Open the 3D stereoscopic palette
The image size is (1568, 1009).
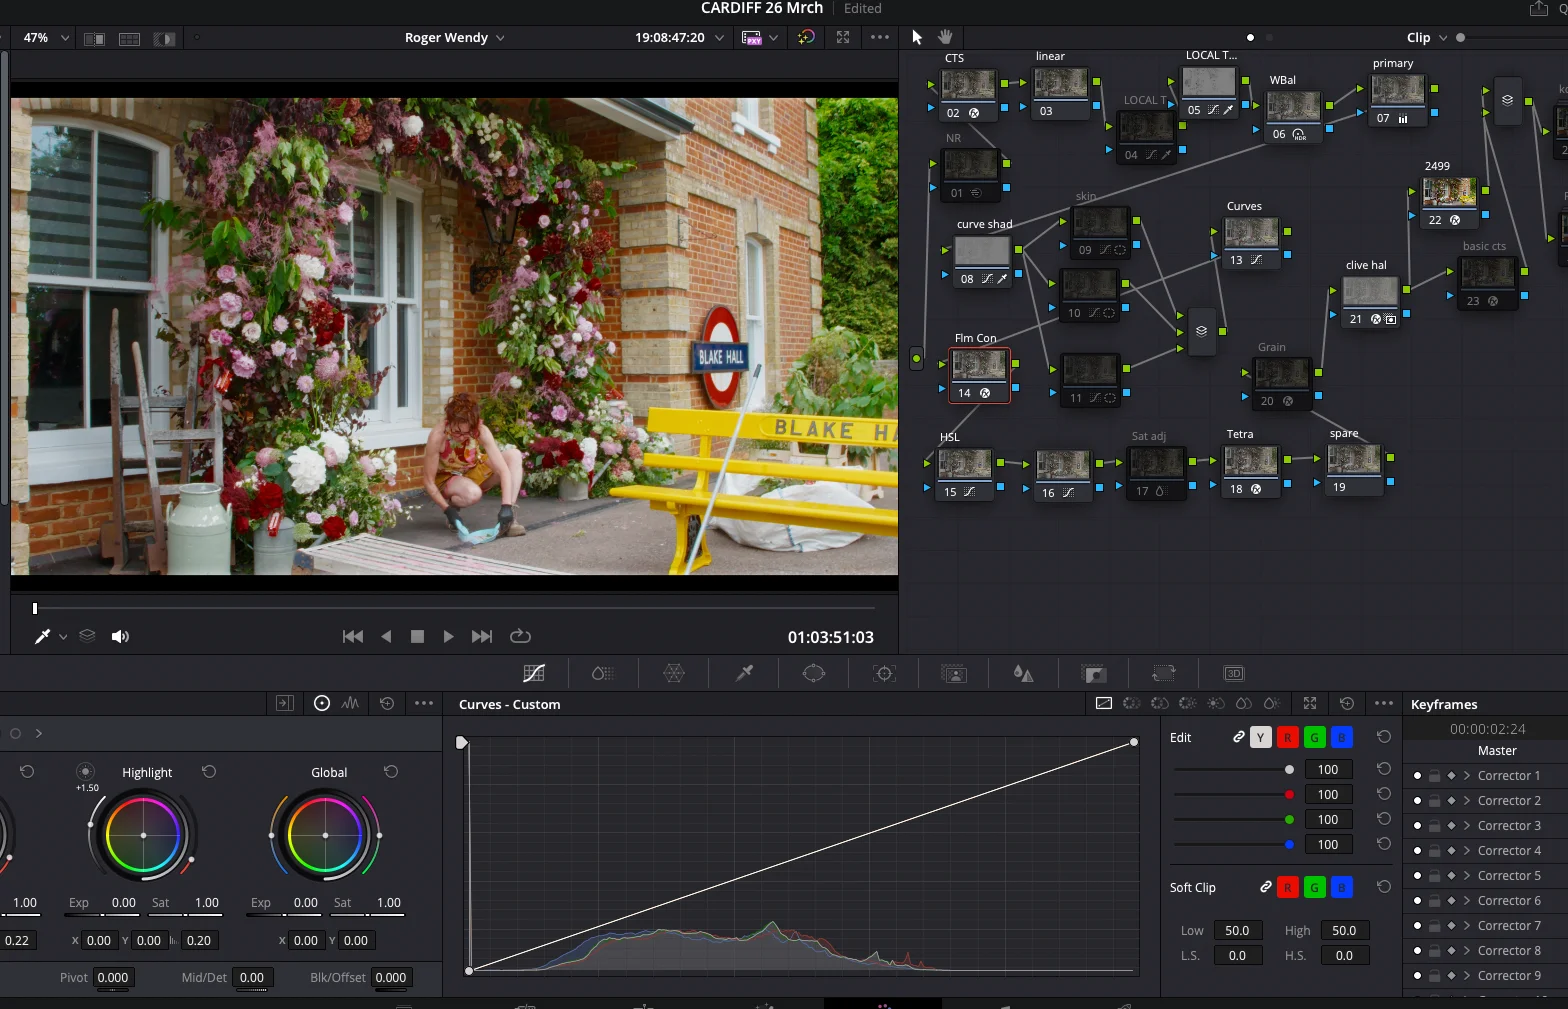coord(1234,673)
